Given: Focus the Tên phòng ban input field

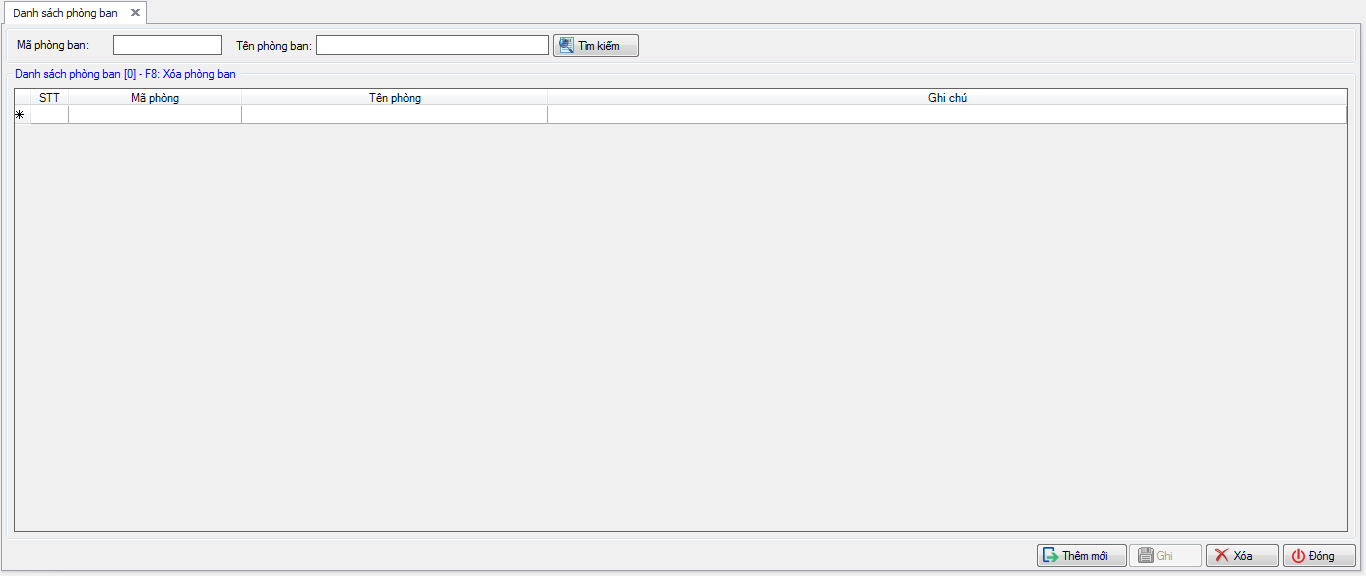Looking at the screenshot, I should [x=432, y=45].
